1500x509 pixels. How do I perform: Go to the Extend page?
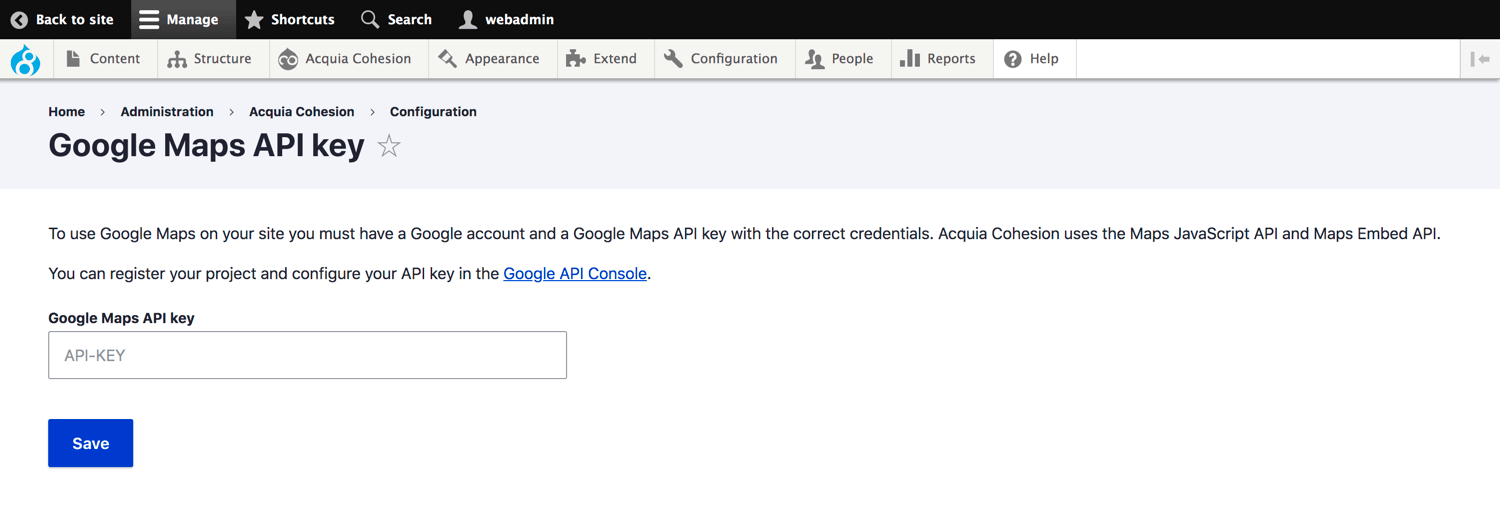[602, 59]
